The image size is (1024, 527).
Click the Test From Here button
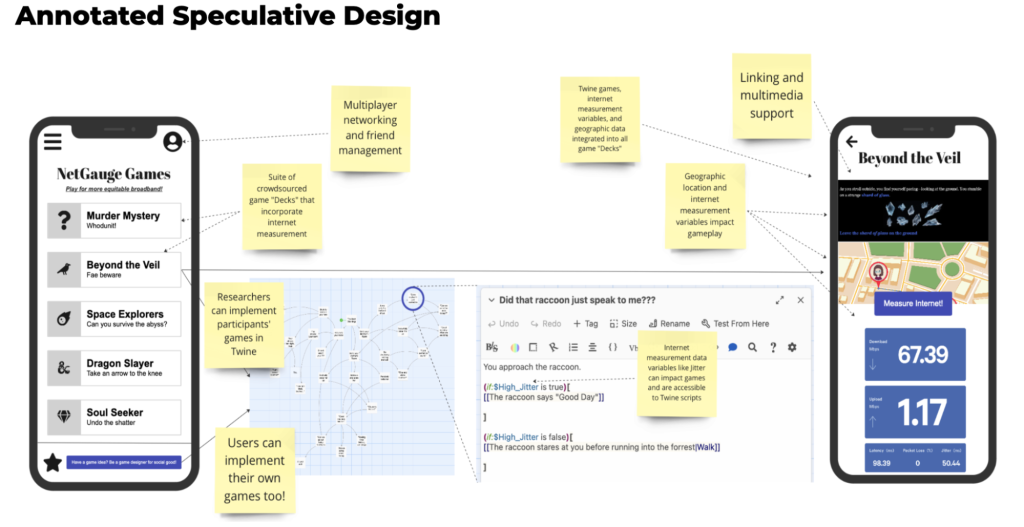(x=735, y=323)
